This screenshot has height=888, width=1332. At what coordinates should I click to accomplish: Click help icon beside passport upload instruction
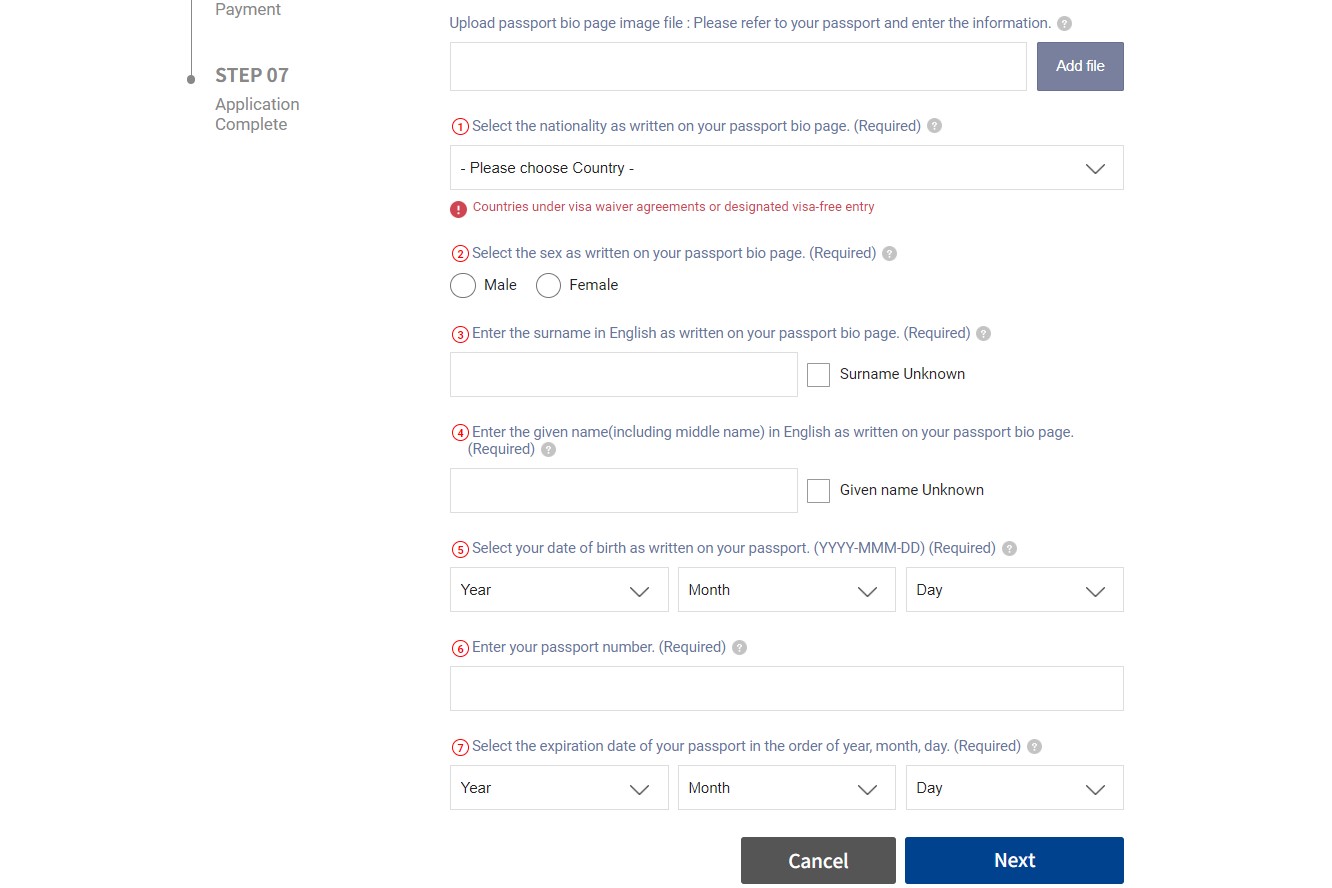(x=1065, y=23)
